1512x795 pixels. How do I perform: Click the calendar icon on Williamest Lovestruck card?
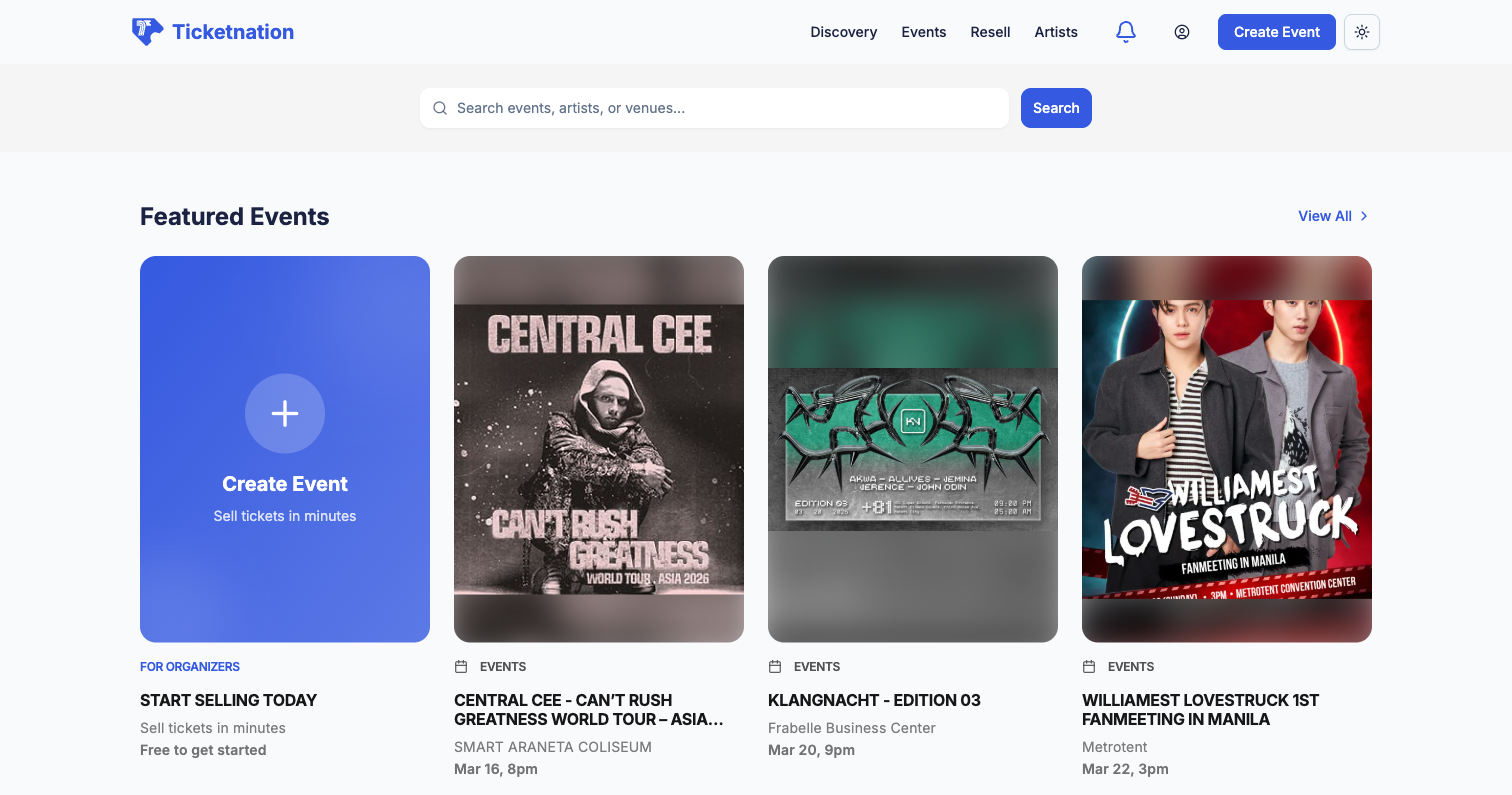pos(1089,666)
